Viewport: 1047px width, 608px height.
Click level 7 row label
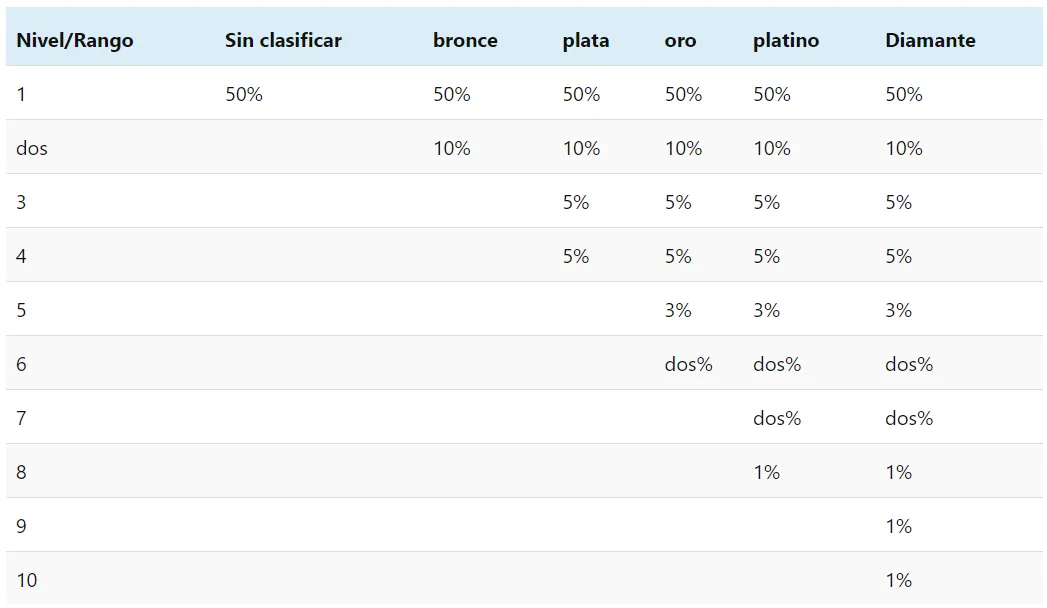tap(22, 419)
